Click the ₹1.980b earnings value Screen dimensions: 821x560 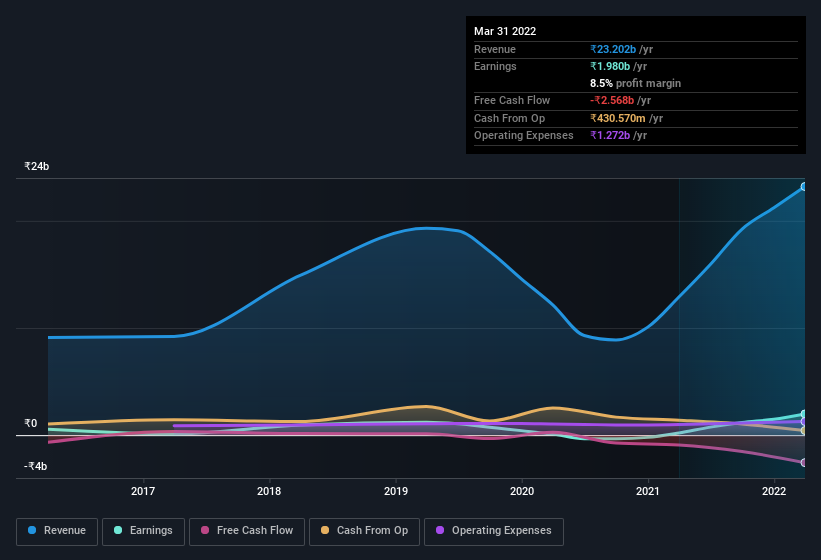(x=610, y=66)
